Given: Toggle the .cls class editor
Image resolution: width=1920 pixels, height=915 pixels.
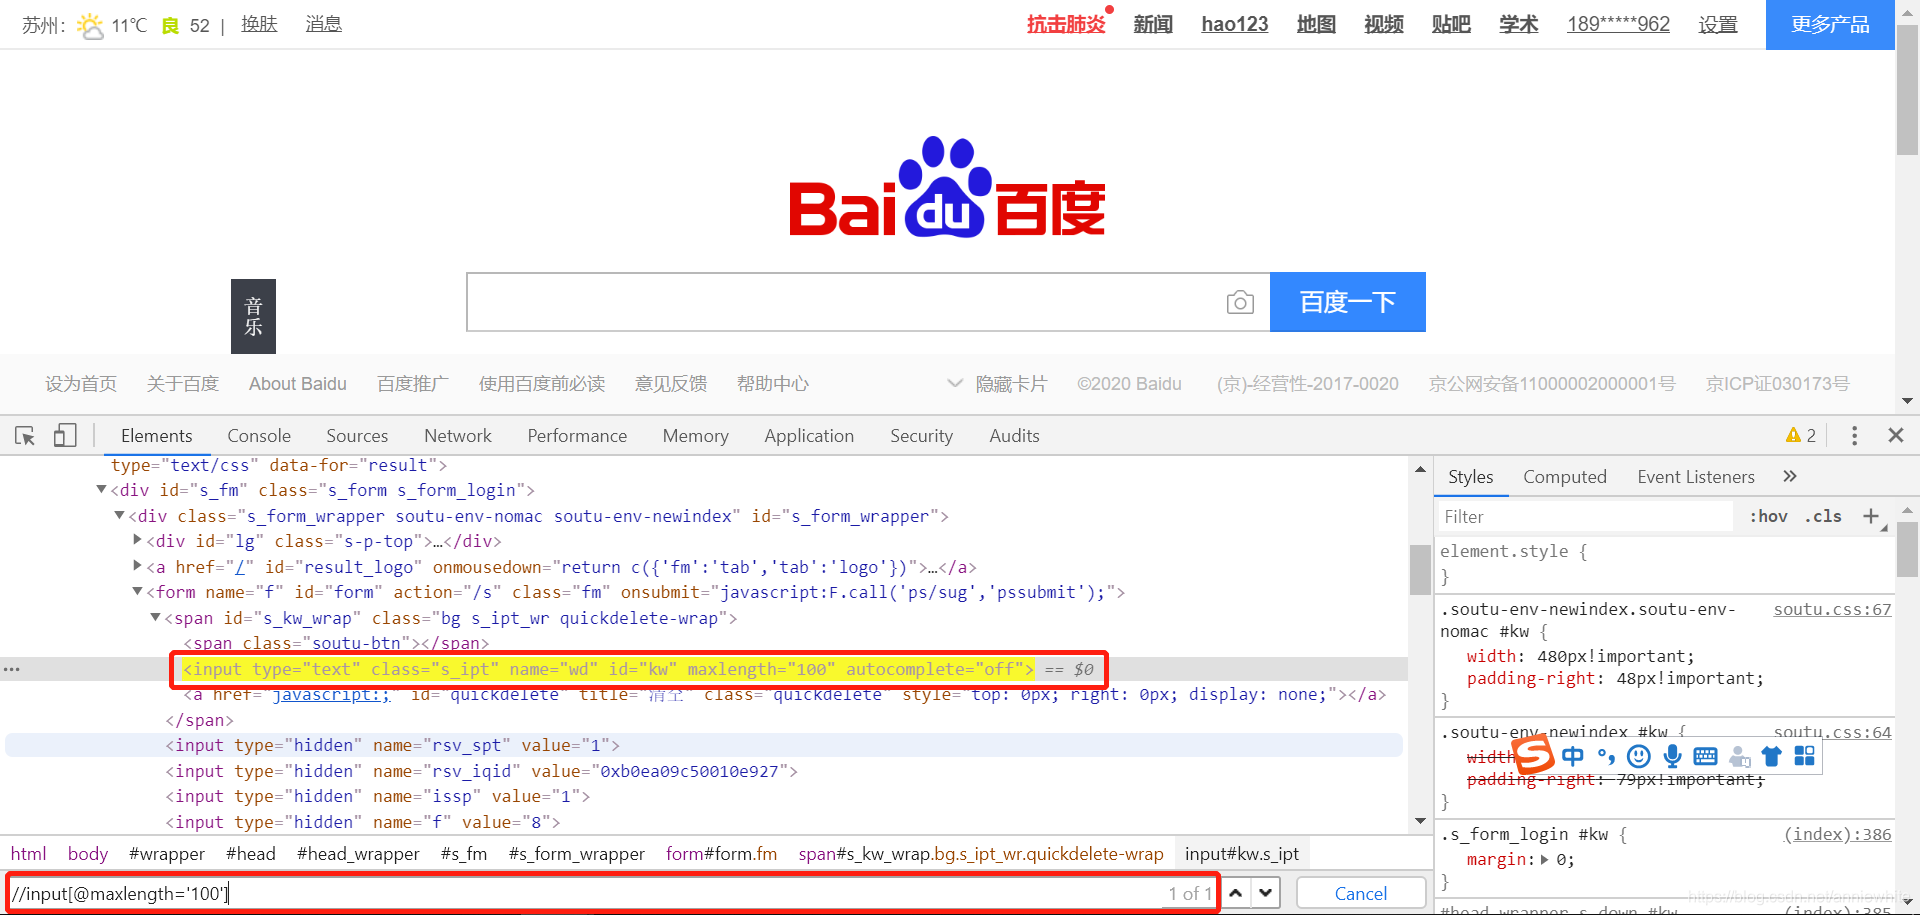Looking at the screenshot, I should (x=1823, y=516).
